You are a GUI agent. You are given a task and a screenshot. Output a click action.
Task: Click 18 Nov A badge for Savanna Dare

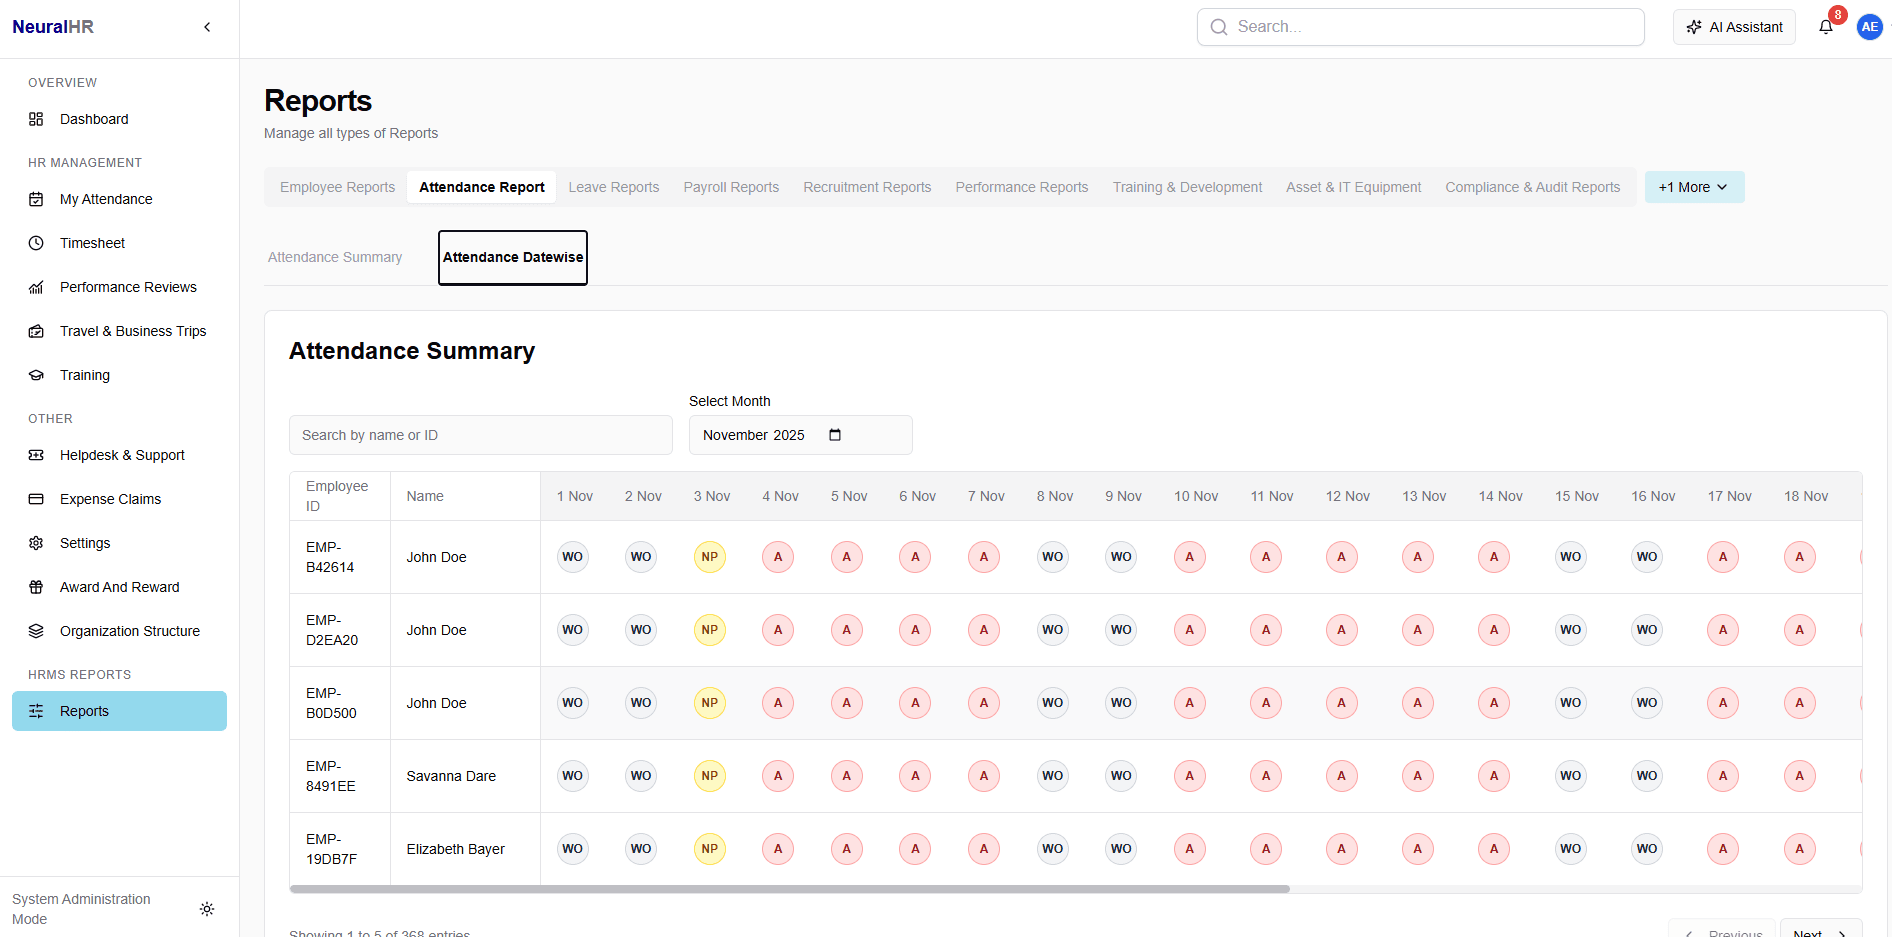1800,776
